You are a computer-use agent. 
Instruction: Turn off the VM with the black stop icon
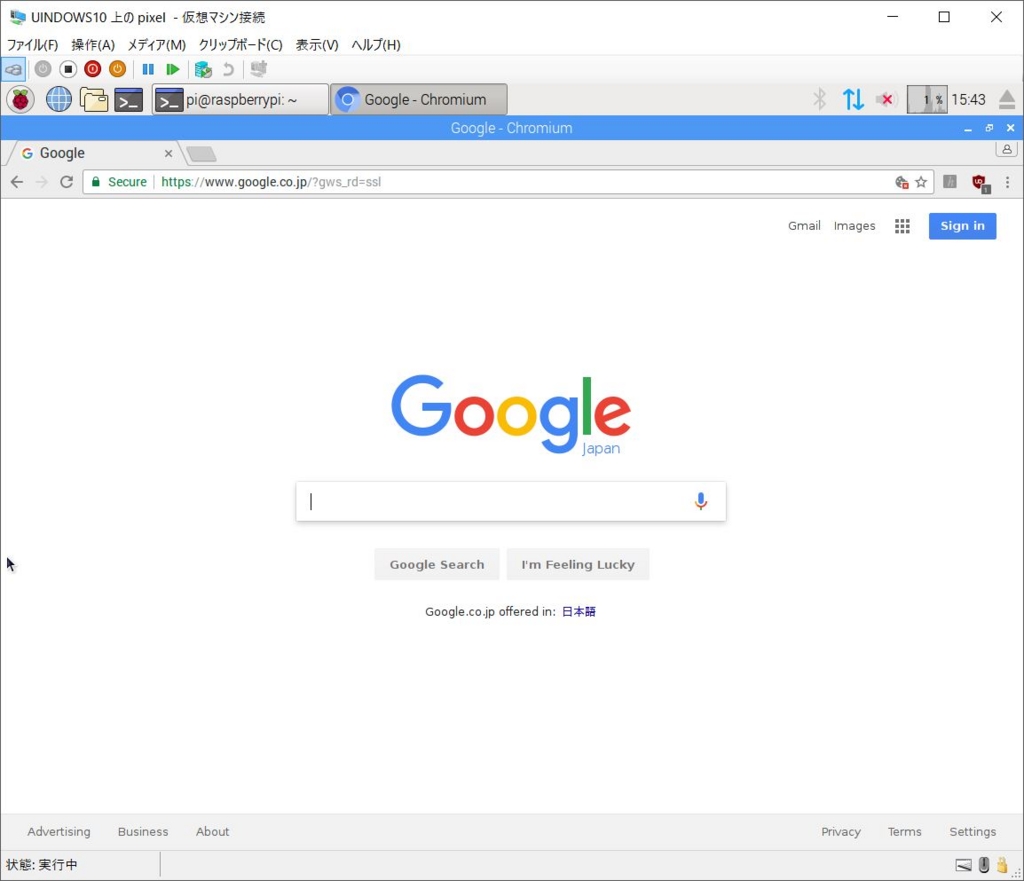coord(68,69)
